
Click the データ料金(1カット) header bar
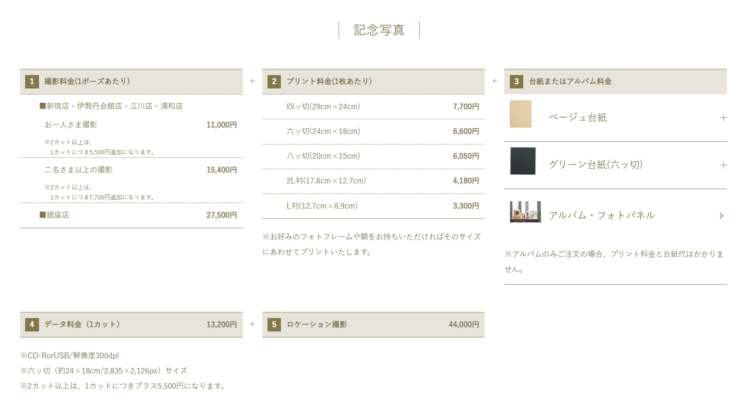[x=131, y=324]
